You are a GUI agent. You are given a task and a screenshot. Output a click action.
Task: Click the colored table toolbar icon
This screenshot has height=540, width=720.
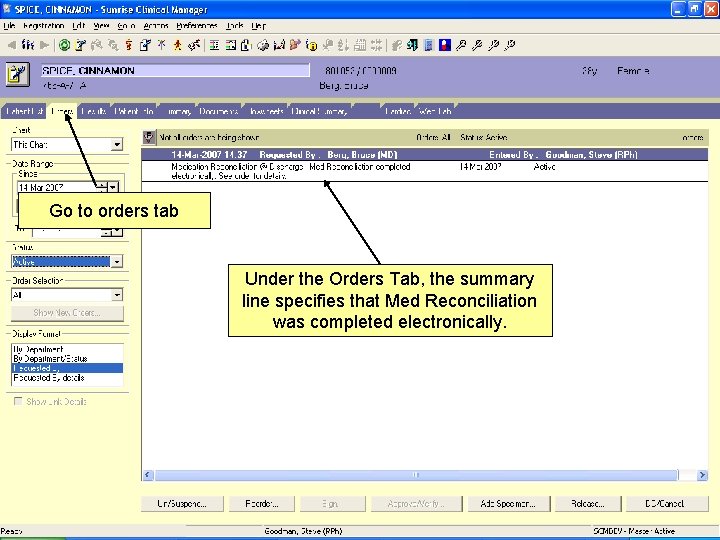pos(231,45)
